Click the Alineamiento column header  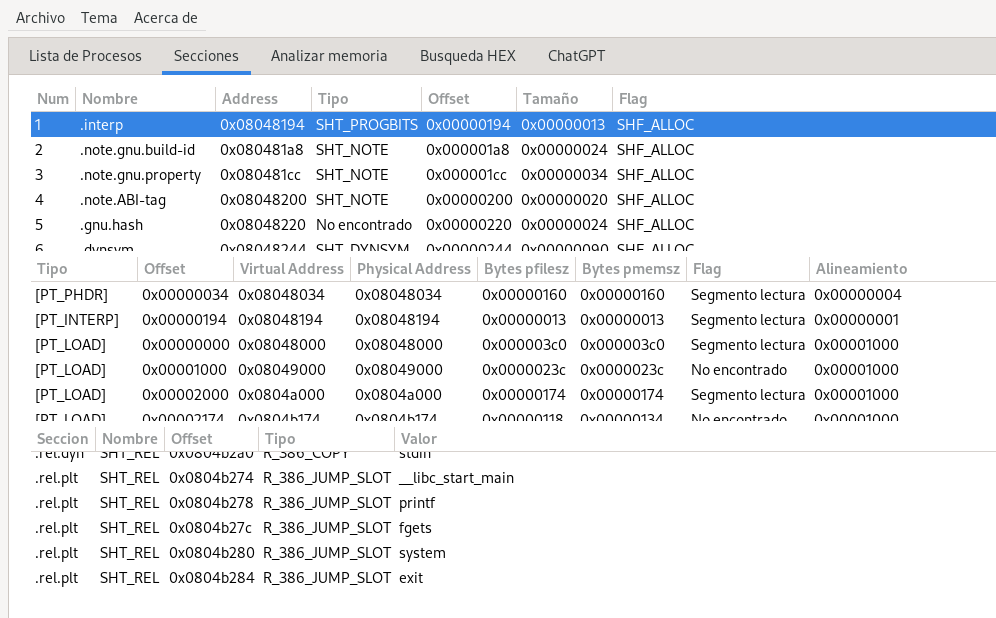pyautogui.click(x=861, y=269)
